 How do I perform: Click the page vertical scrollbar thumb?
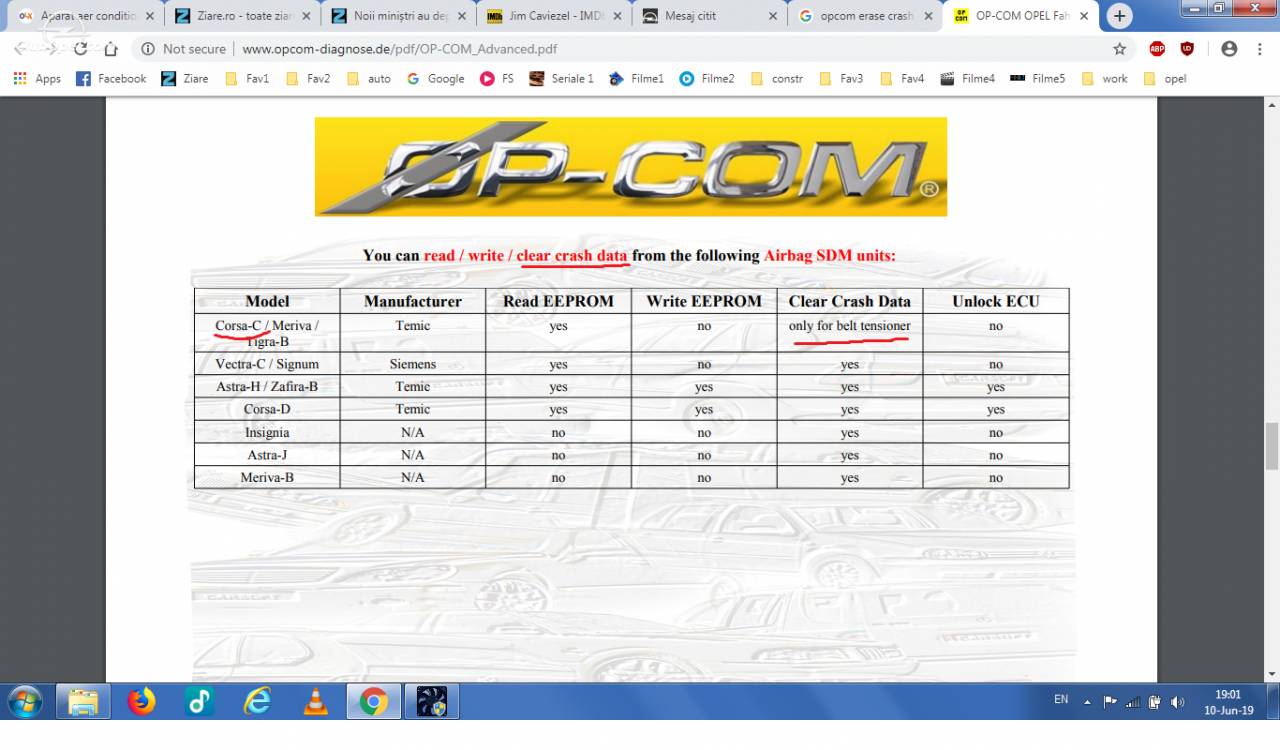pos(1272,445)
